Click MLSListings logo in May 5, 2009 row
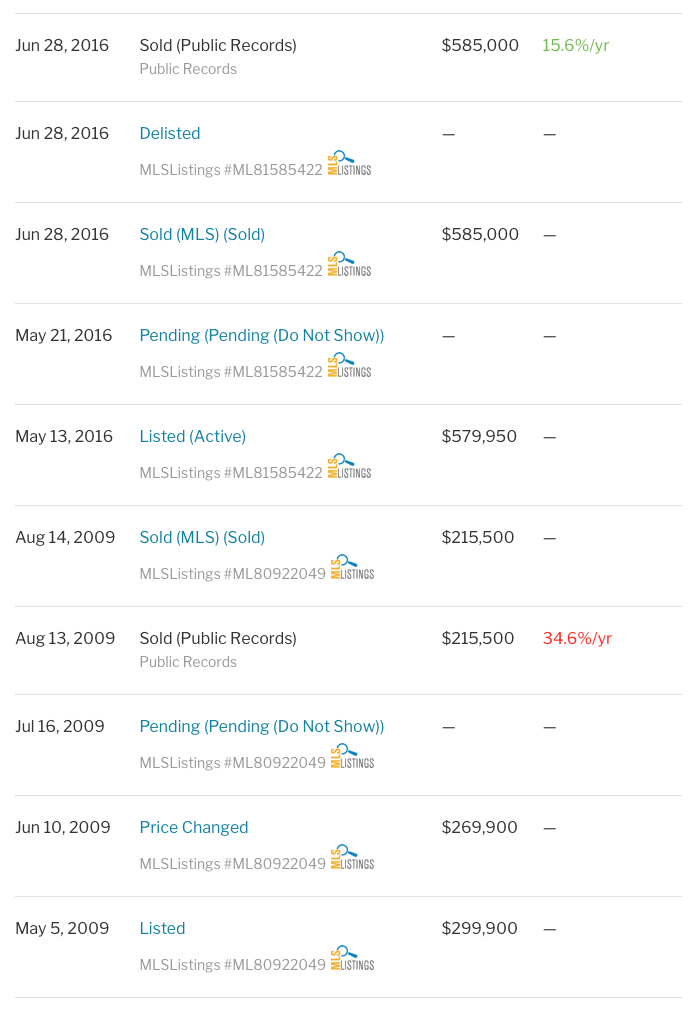 point(353,959)
